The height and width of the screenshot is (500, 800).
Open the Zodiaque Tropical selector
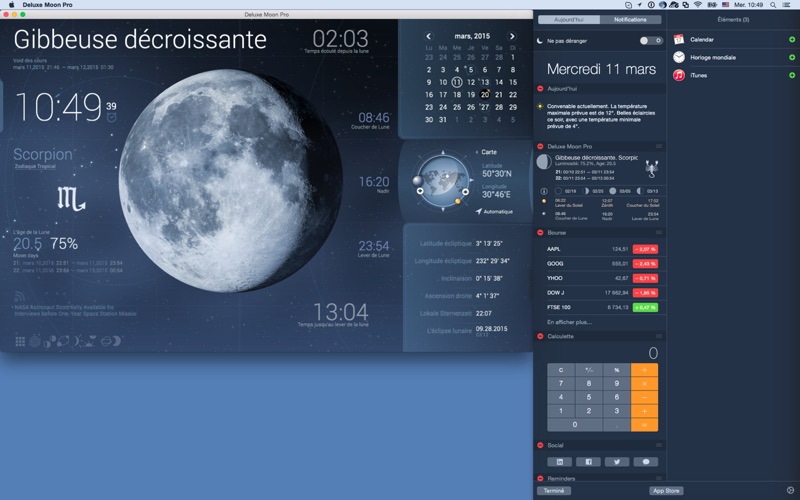[x=35, y=166]
